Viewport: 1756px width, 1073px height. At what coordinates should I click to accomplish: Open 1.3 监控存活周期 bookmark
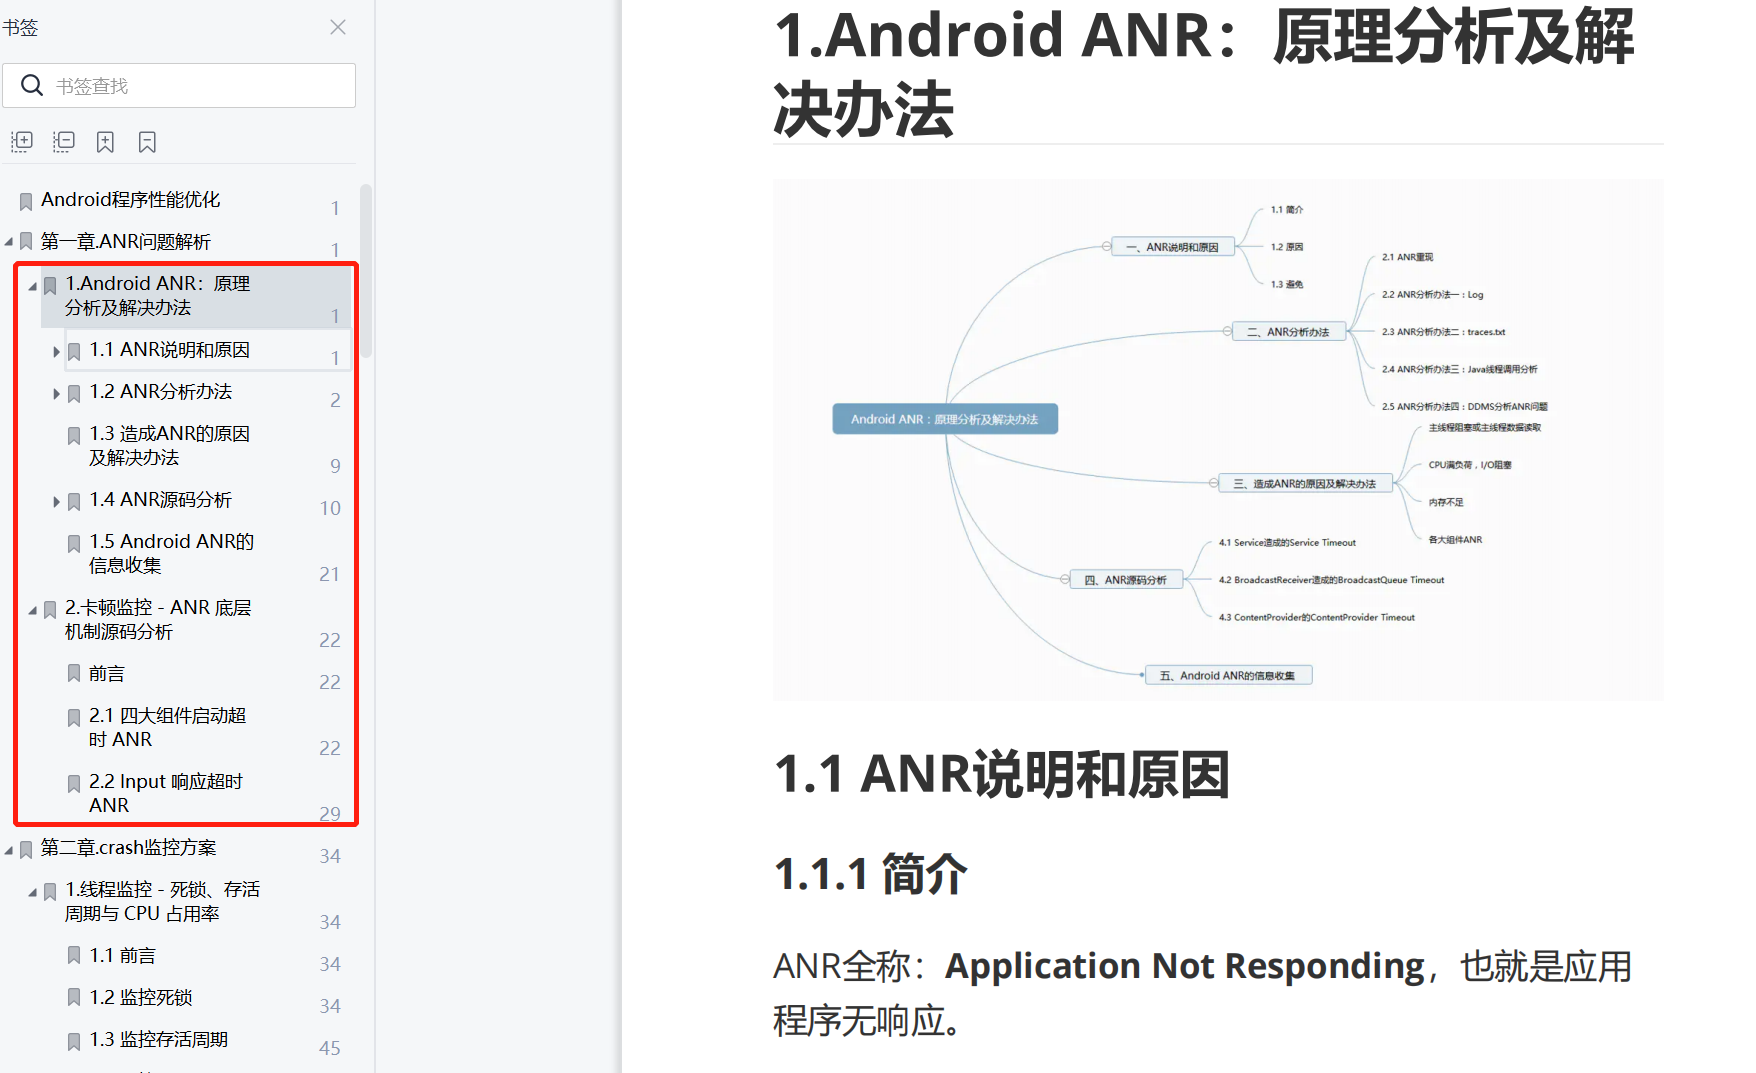(x=158, y=1040)
